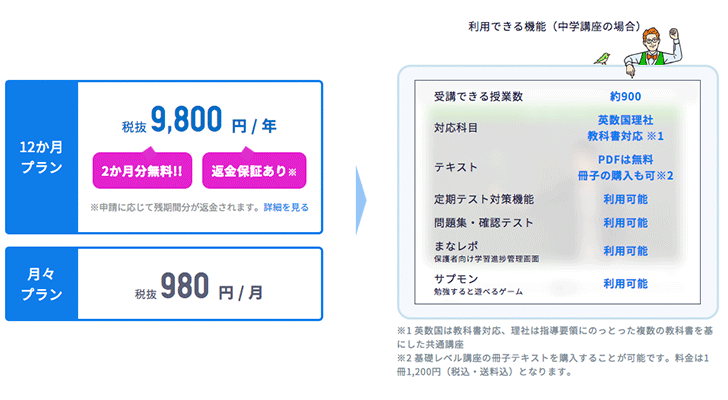Click the 2か月分無料!! pink badge
The width and height of the screenshot is (728, 400).
click(x=142, y=170)
